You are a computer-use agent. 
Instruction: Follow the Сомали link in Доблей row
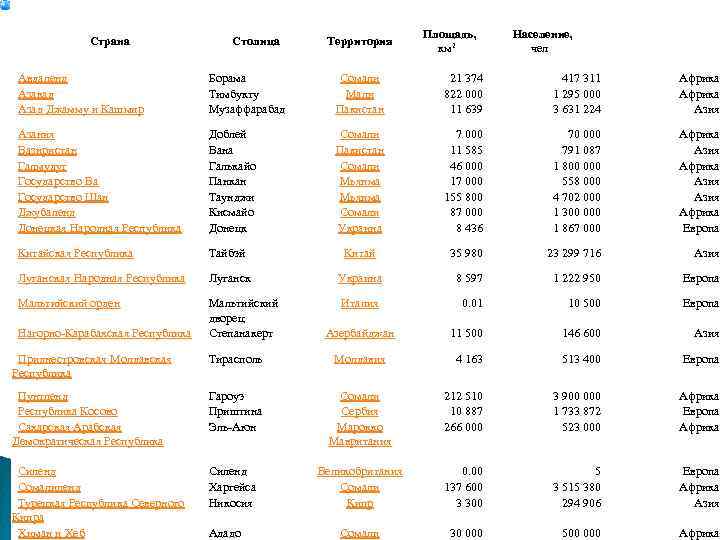[360, 134]
